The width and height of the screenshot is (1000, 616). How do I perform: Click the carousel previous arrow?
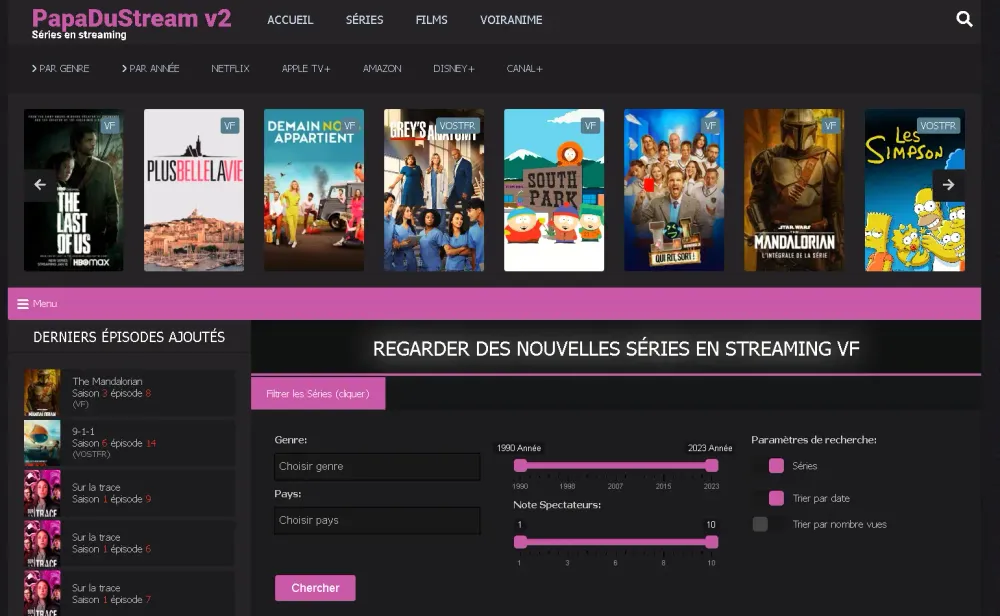[40, 185]
